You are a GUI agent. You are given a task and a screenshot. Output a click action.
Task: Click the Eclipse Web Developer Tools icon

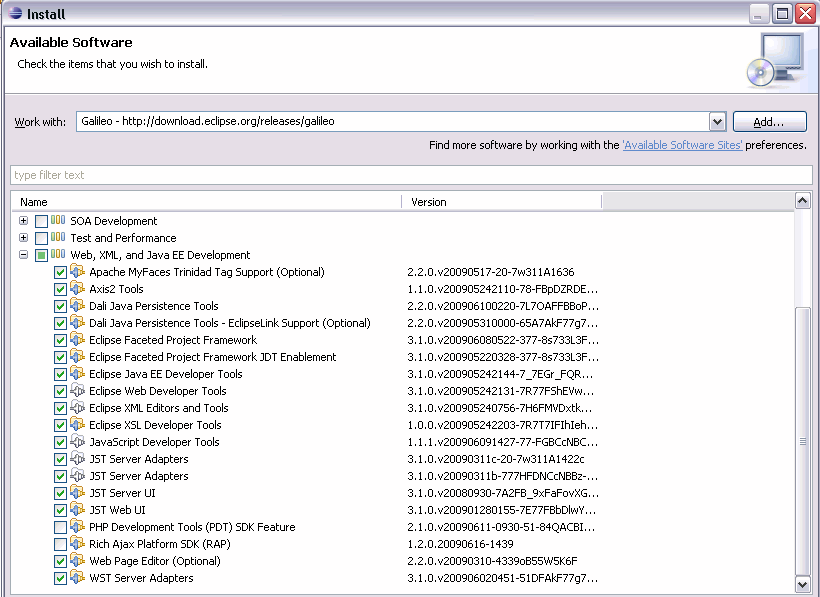(x=77, y=391)
